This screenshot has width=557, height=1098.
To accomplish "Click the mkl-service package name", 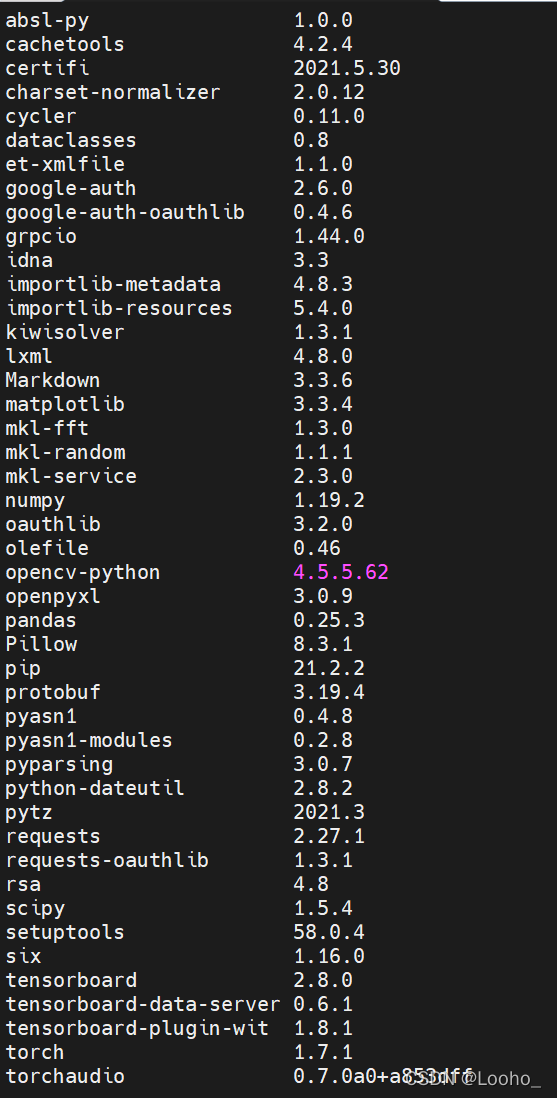I will (x=71, y=476).
